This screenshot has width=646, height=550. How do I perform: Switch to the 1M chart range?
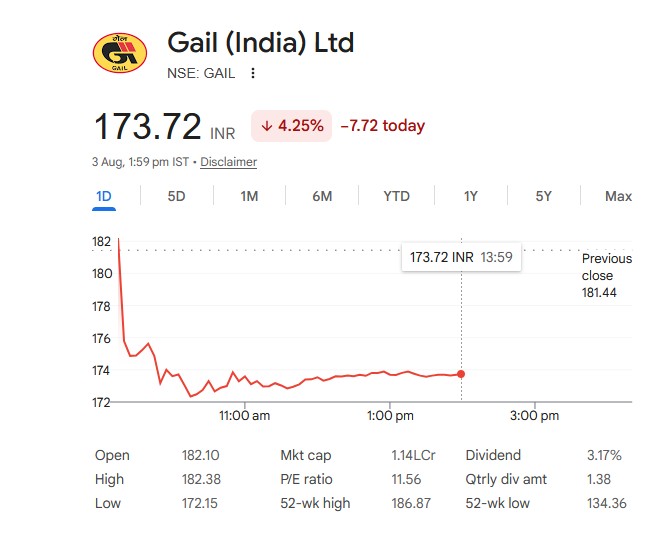[249, 197]
